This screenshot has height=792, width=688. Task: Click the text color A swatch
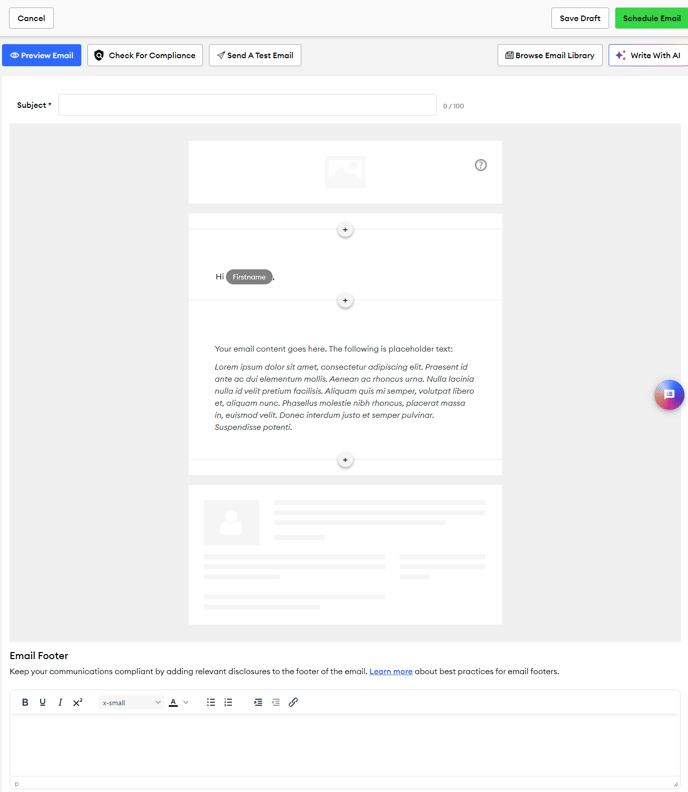pos(173,703)
